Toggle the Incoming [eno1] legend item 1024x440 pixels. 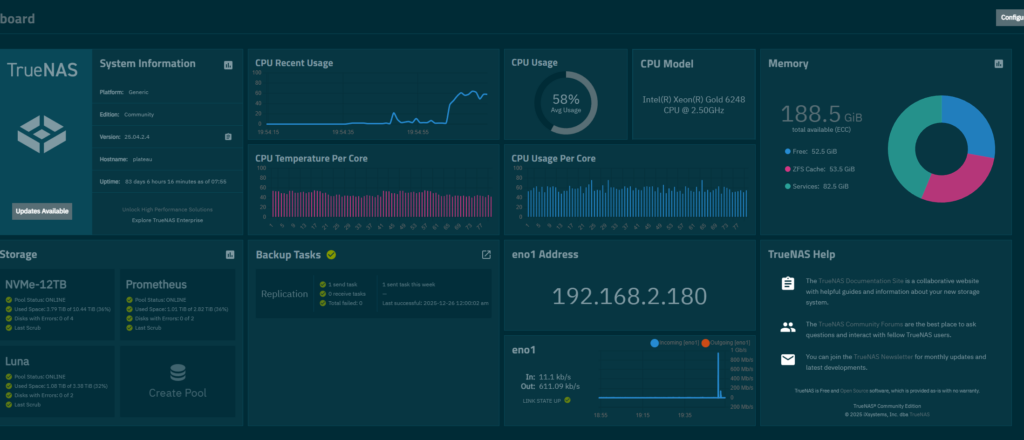click(674, 342)
